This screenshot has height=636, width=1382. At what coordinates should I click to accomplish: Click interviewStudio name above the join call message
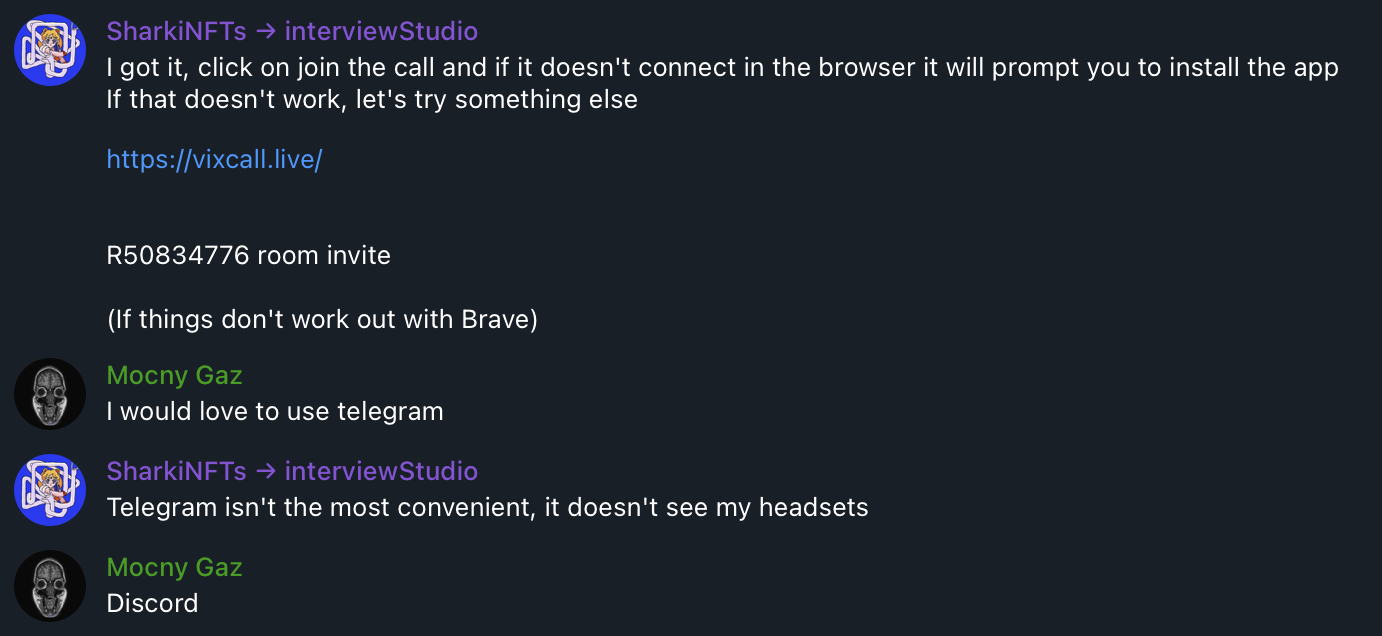tap(381, 31)
